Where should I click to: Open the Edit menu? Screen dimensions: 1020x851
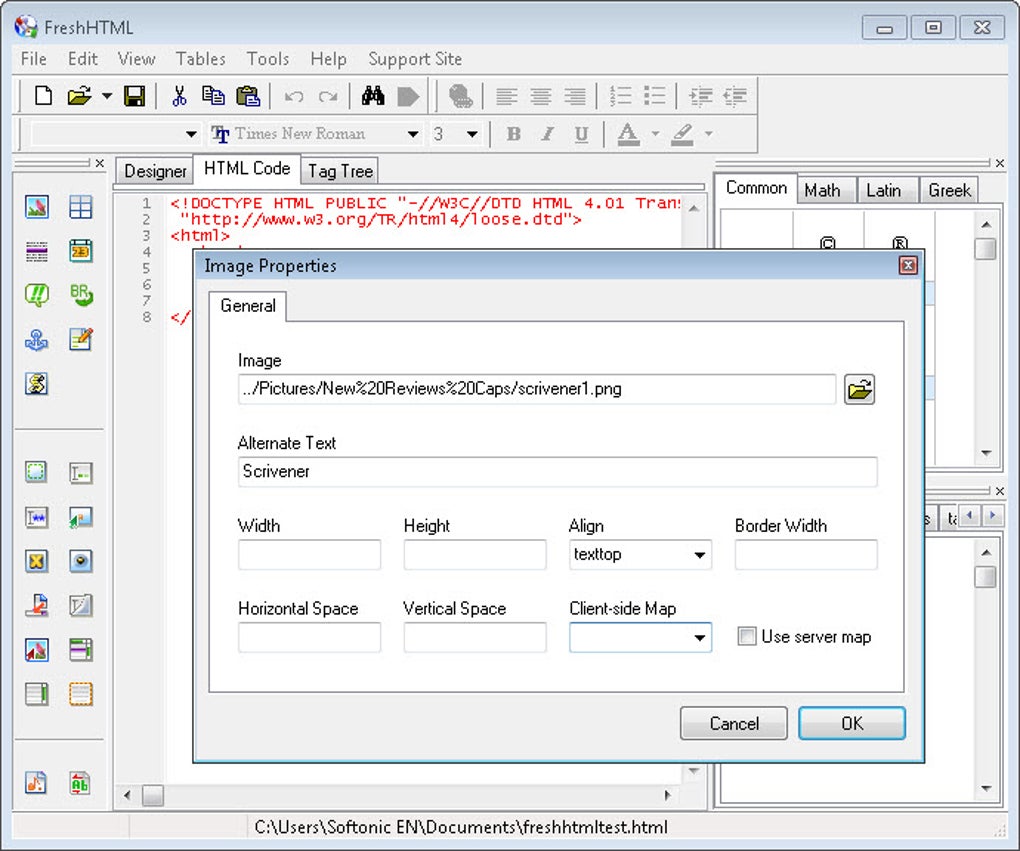coord(83,59)
